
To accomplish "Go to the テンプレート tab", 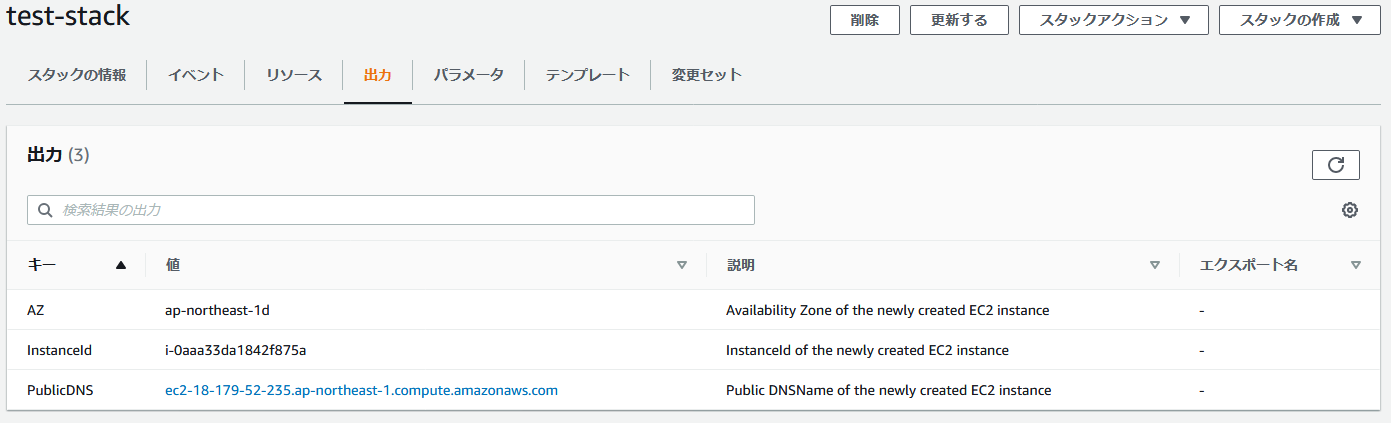I will click(587, 75).
